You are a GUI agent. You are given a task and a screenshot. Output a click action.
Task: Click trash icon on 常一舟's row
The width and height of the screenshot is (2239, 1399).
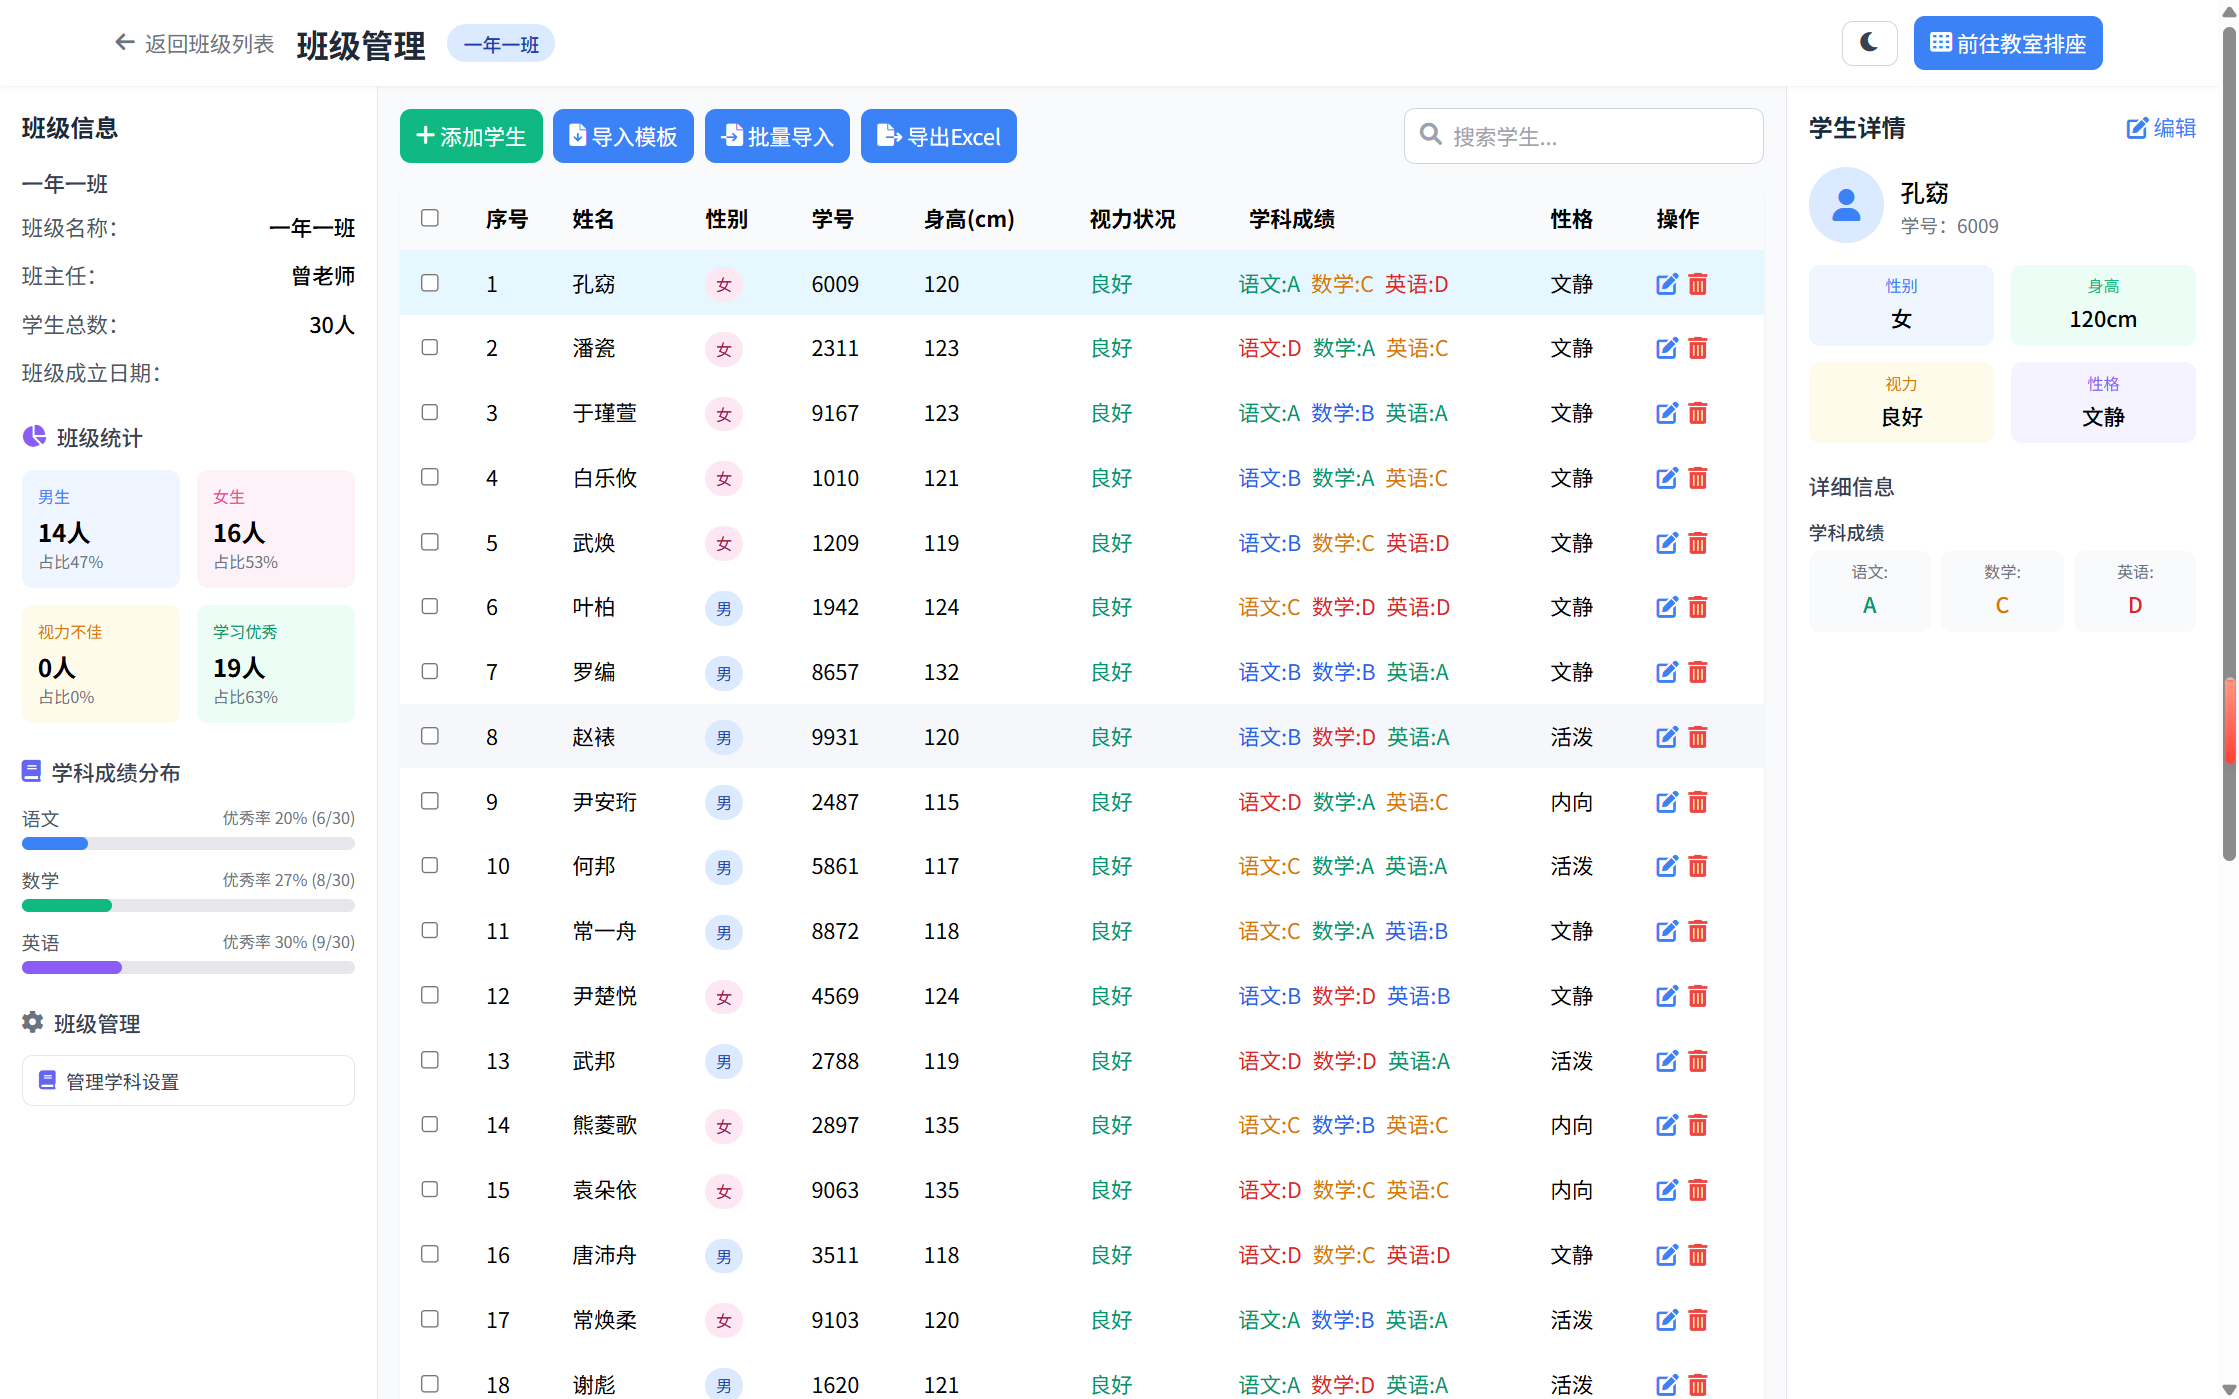(x=1697, y=931)
